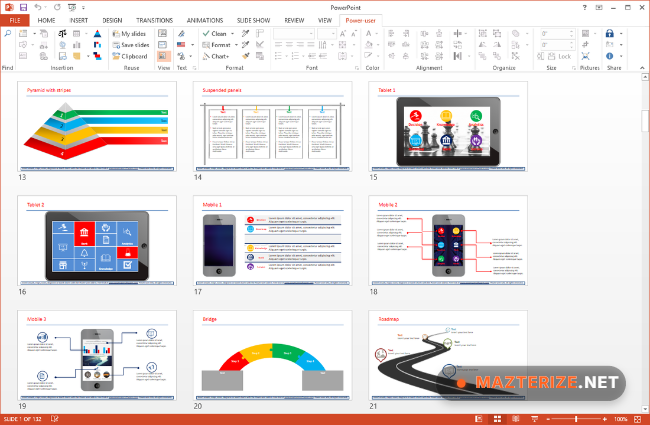Open the padlock Share dropdown arrow

[621, 34]
